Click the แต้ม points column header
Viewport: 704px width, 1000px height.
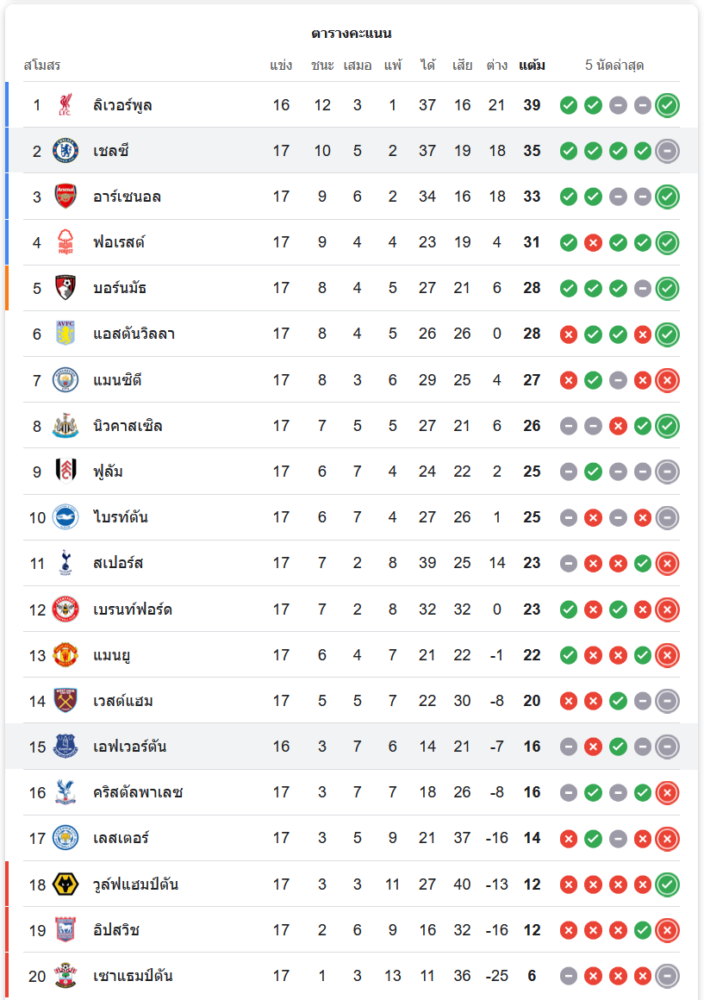[x=532, y=66]
